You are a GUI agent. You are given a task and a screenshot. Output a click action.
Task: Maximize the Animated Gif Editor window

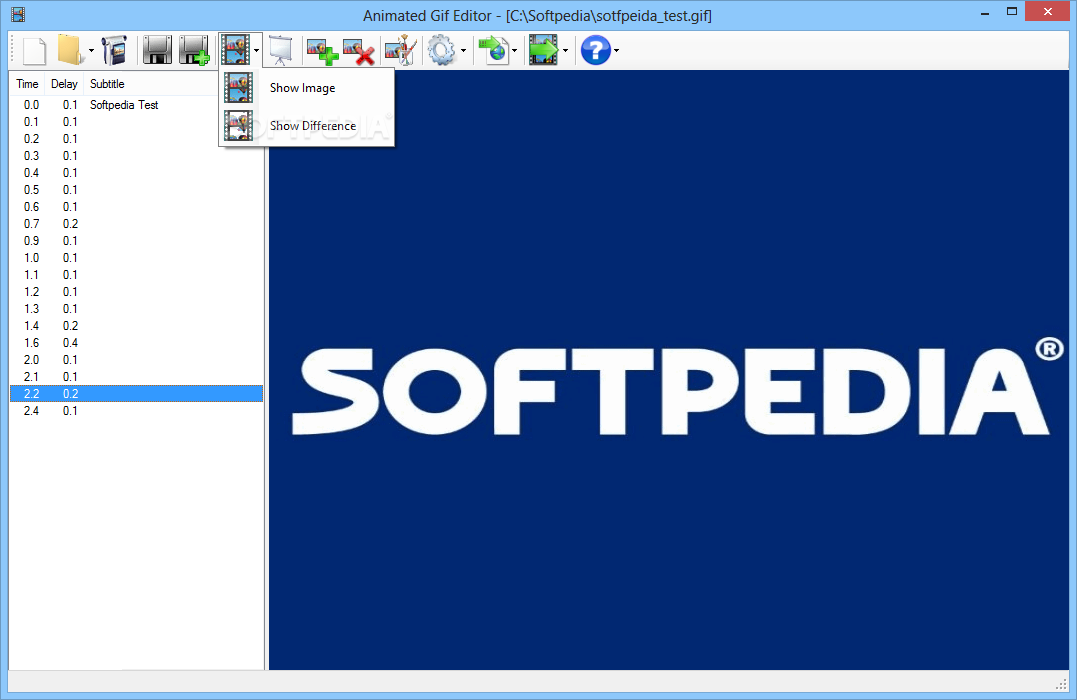pyautogui.click(x=1012, y=12)
